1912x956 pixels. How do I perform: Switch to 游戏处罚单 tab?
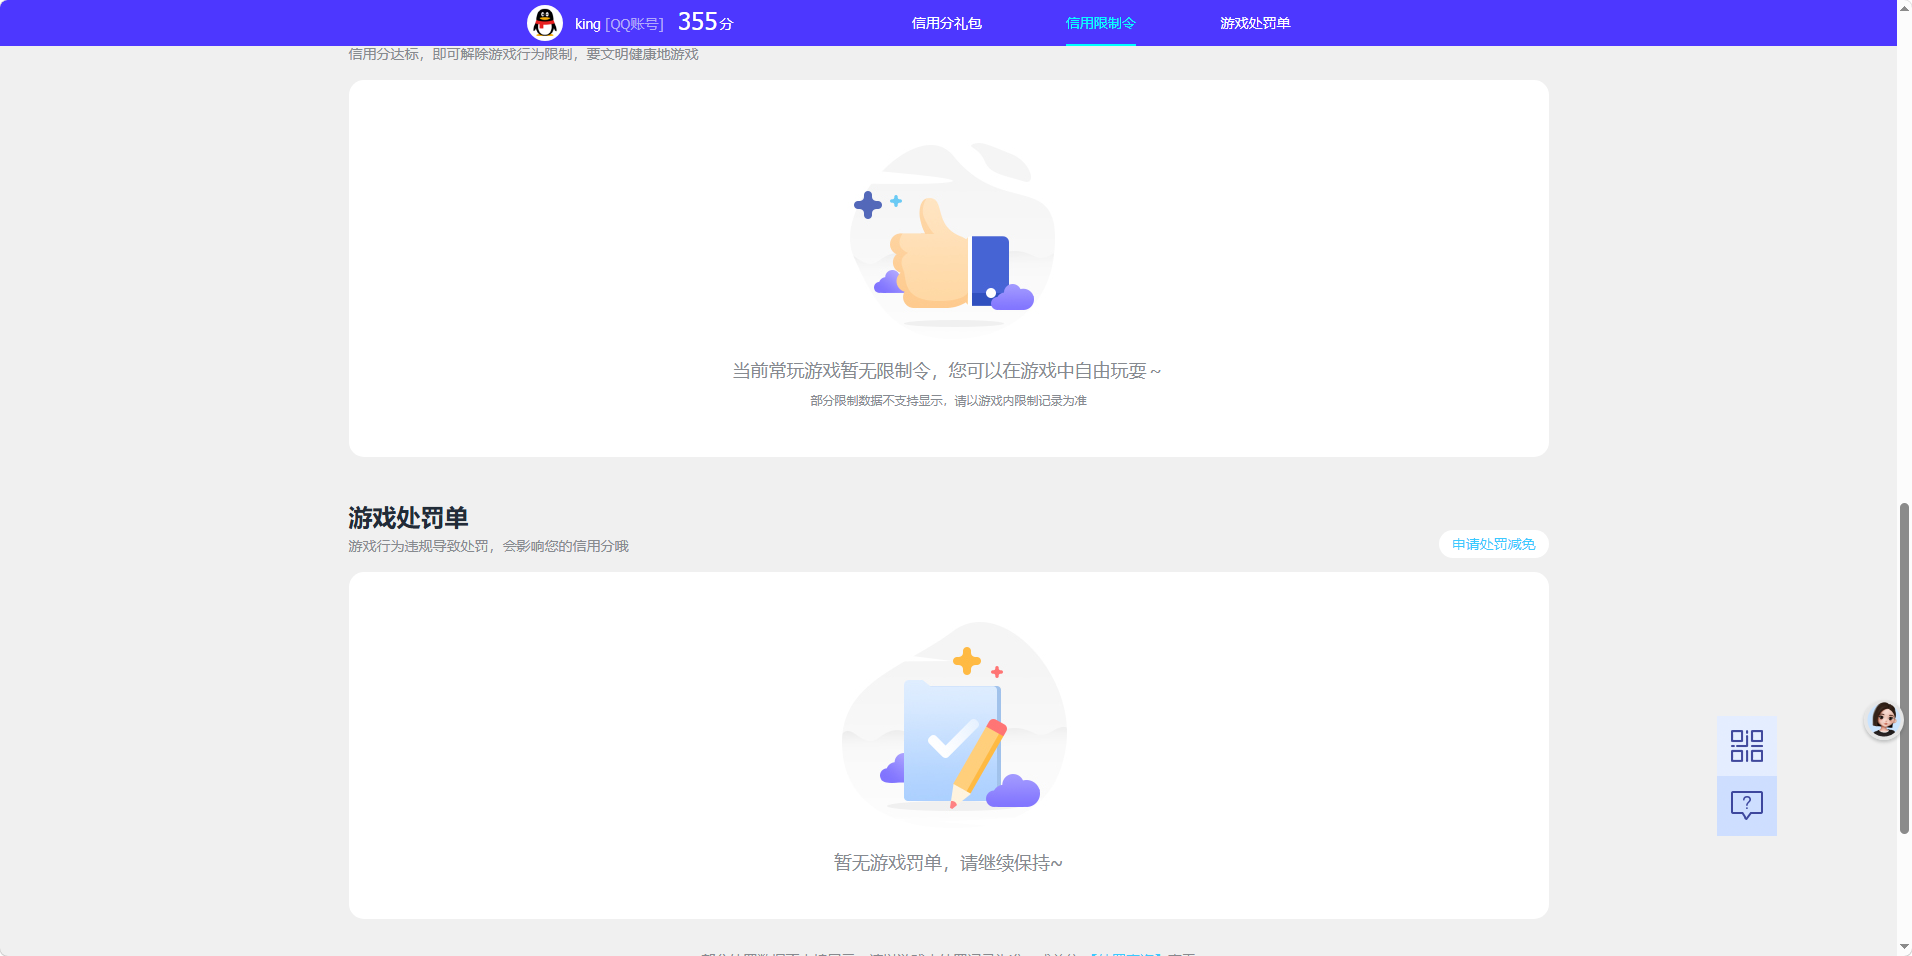1255,23
